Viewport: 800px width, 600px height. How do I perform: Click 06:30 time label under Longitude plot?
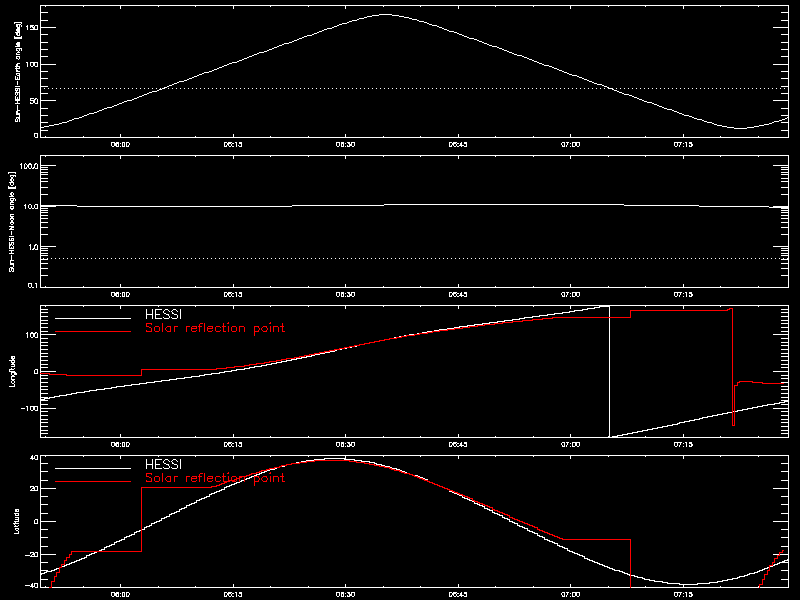coord(345,444)
